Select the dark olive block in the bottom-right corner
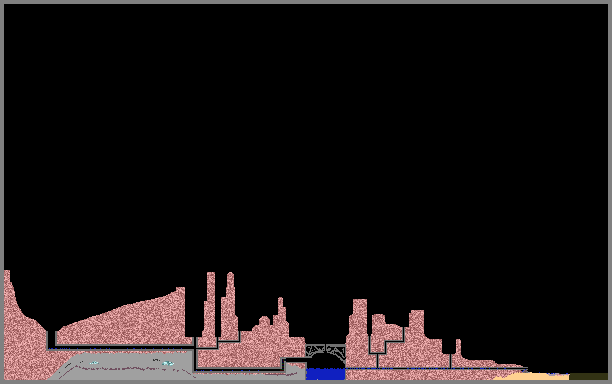Screen dimensions: 612x384 coord(588,377)
